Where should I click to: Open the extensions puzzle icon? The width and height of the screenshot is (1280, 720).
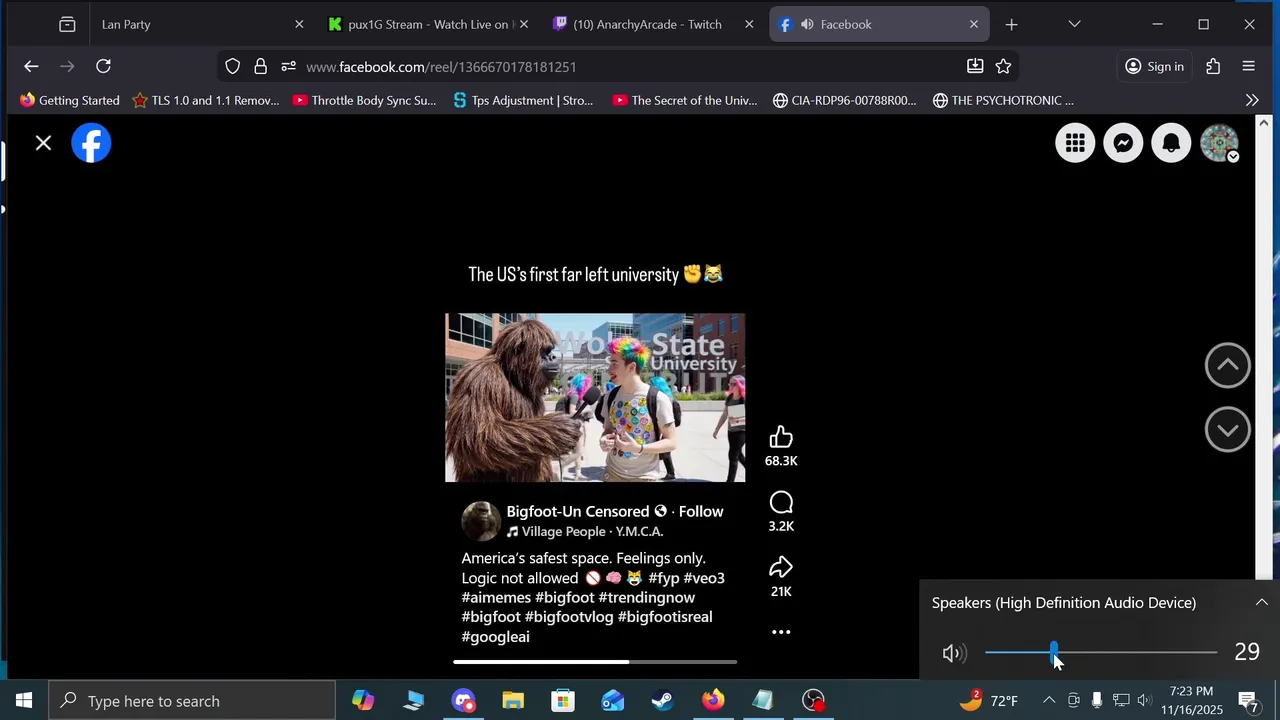[x=1213, y=66]
